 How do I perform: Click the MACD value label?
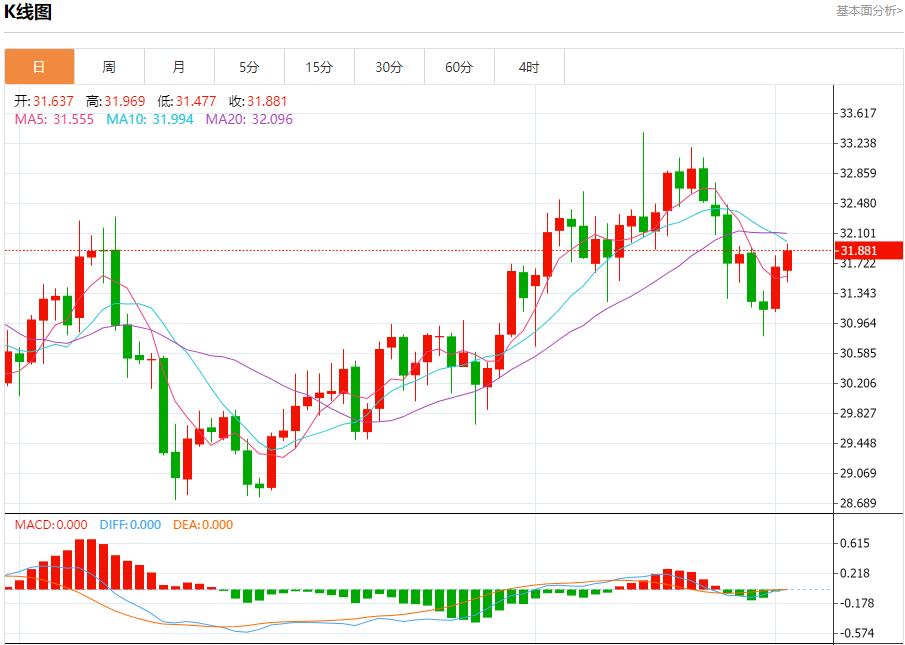(x=50, y=524)
